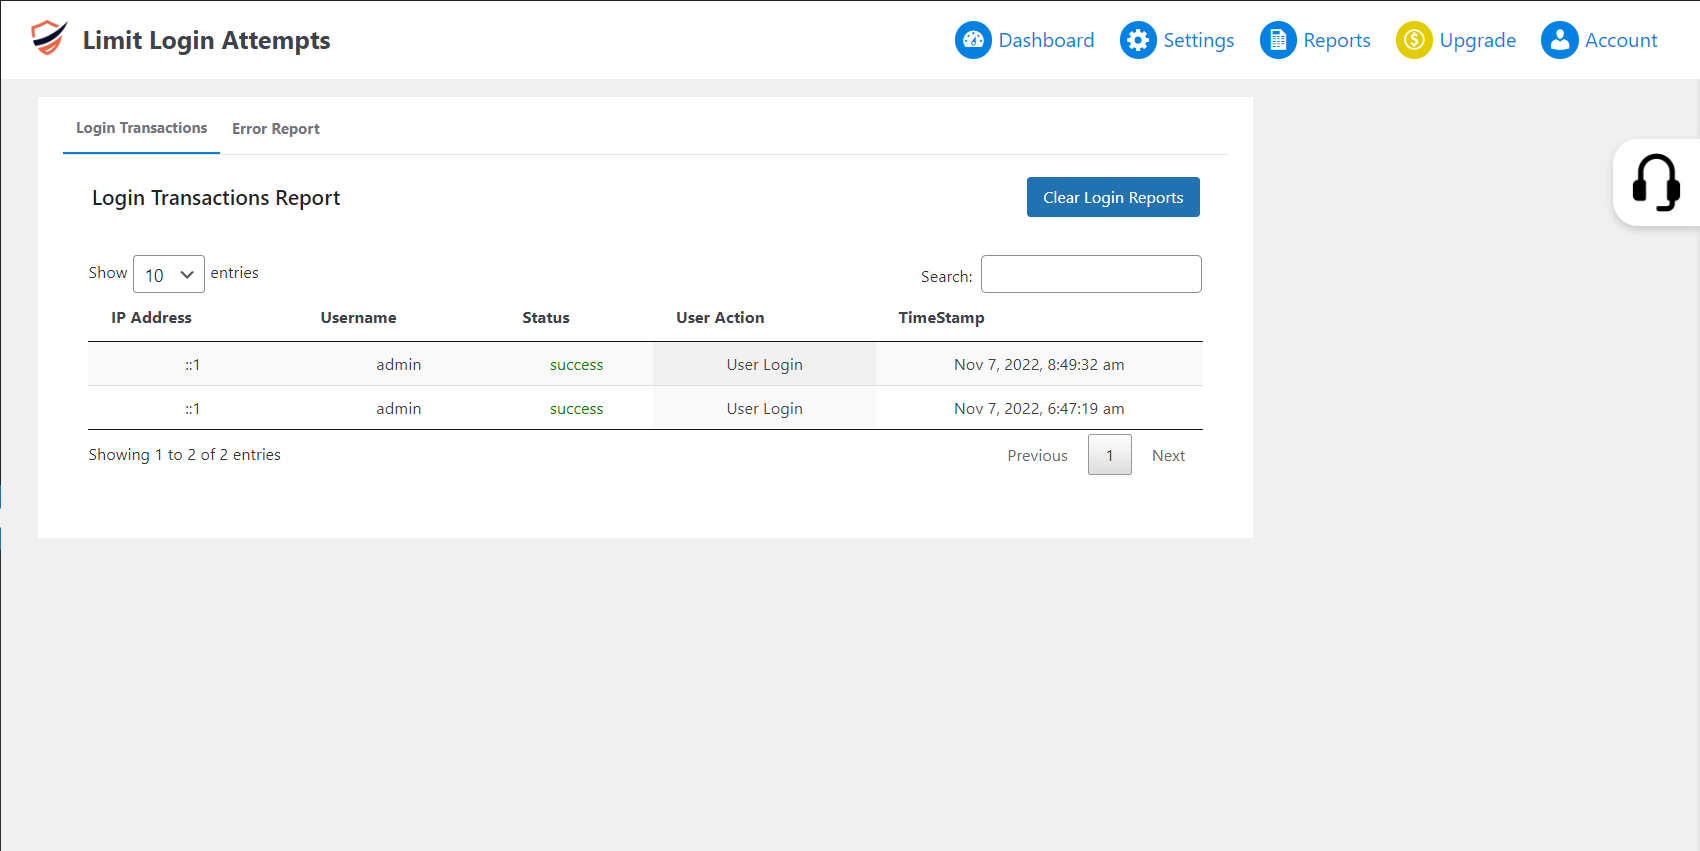Open the Account link text
The height and width of the screenshot is (851, 1700).
pos(1621,40)
